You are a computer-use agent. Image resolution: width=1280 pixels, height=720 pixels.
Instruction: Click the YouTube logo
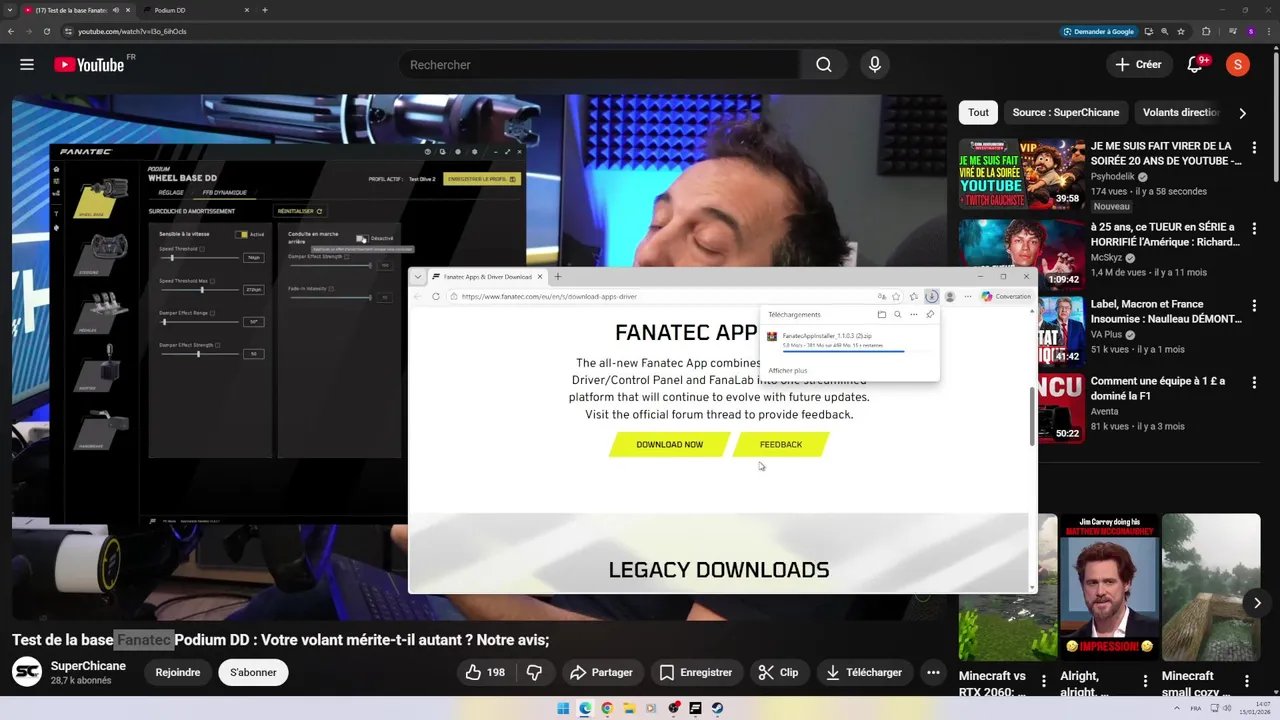[89, 65]
